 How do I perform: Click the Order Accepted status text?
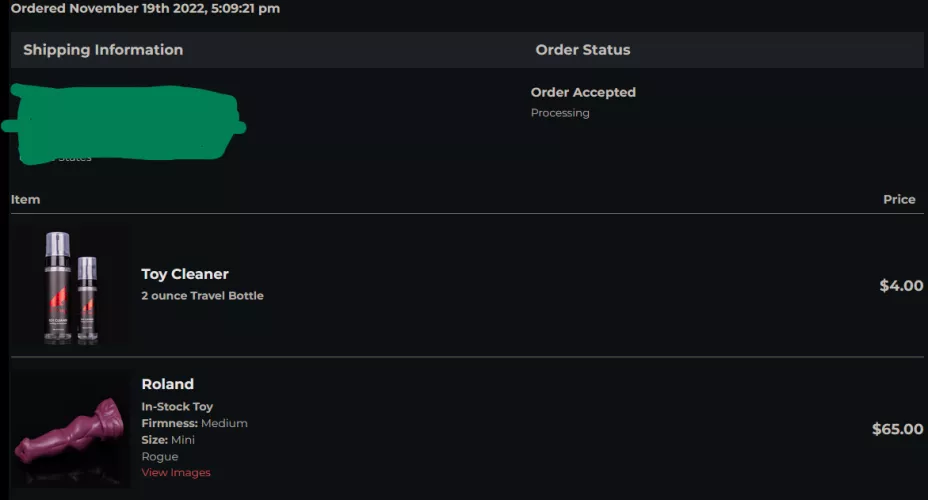tap(583, 92)
